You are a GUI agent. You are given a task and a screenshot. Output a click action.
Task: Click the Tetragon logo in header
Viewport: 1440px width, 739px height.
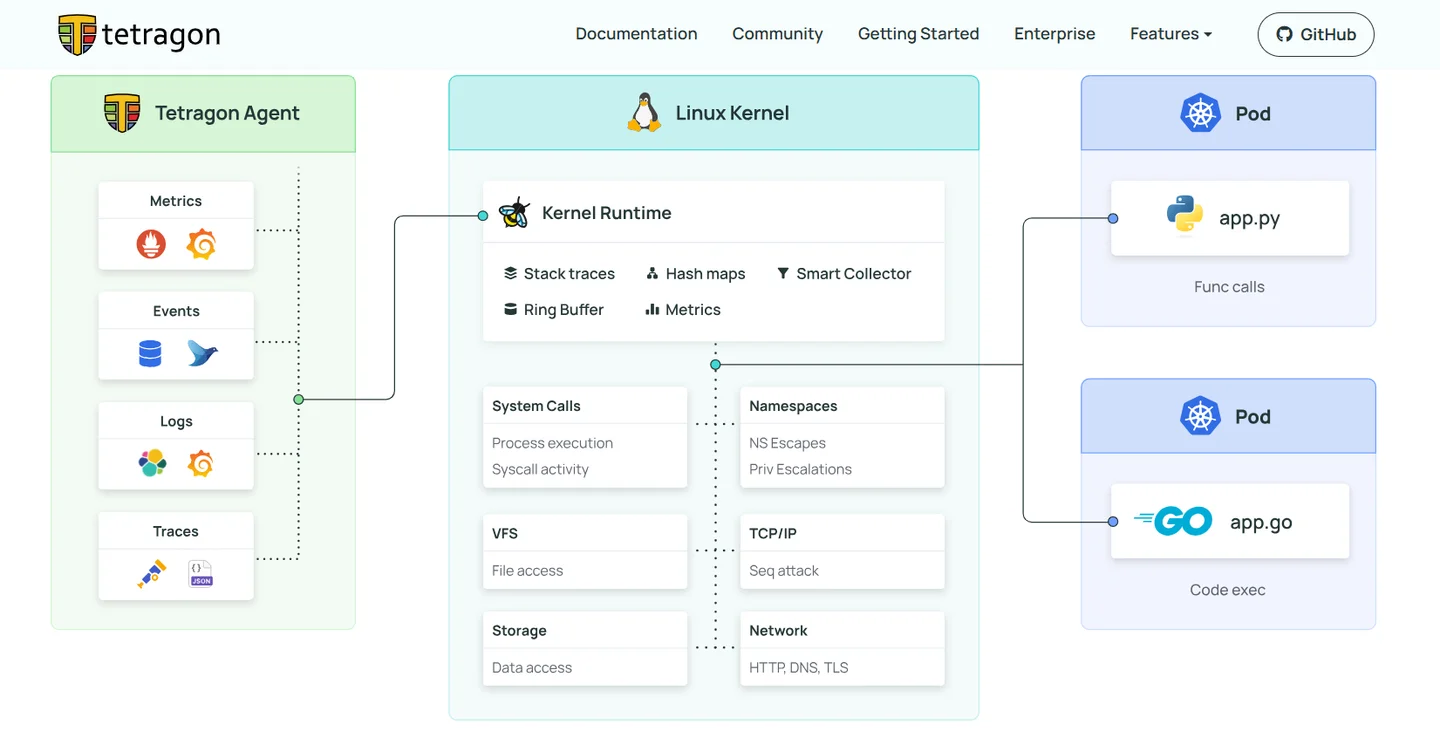pyautogui.click(x=139, y=35)
